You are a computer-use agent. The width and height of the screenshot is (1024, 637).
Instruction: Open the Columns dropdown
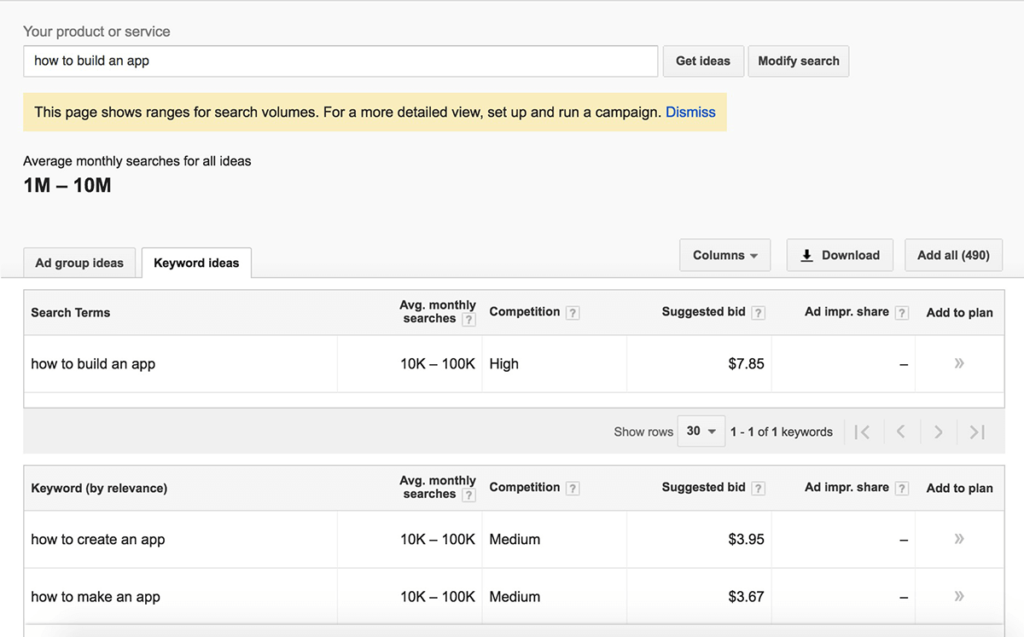[x=725, y=255]
